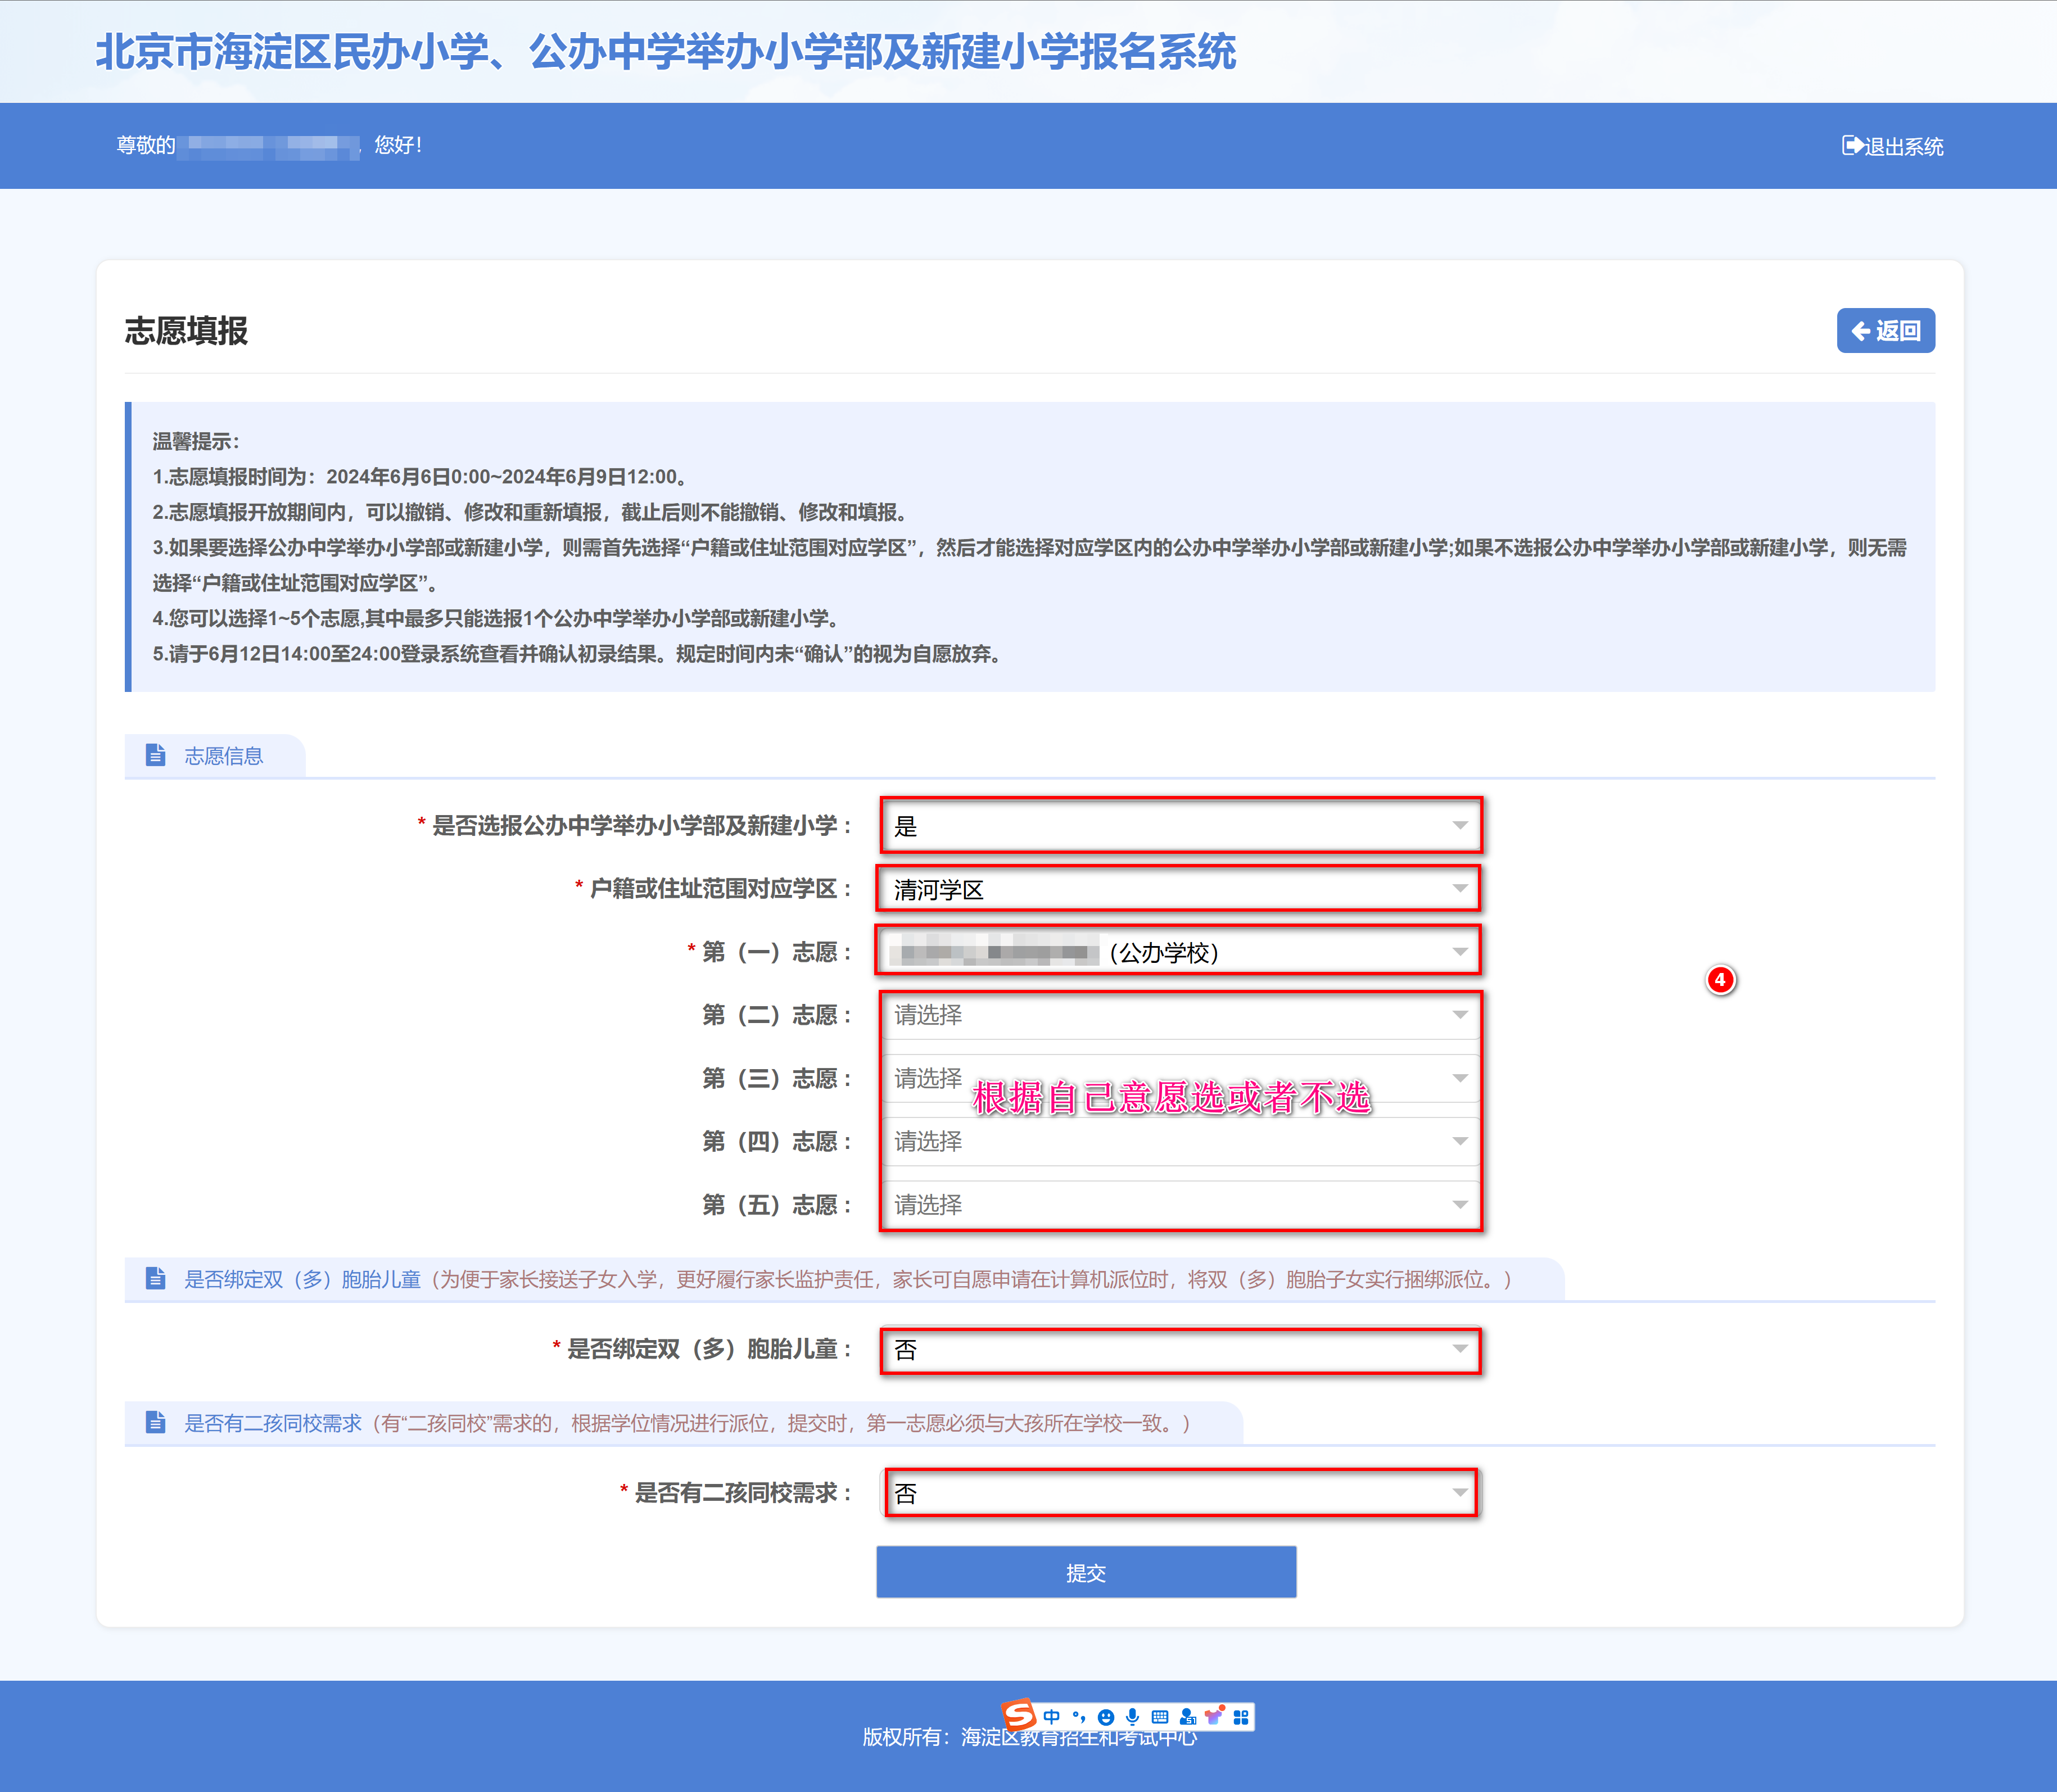2057x1792 pixels.
Task: Click the 志愿填报 page heading
Action: [186, 331]
